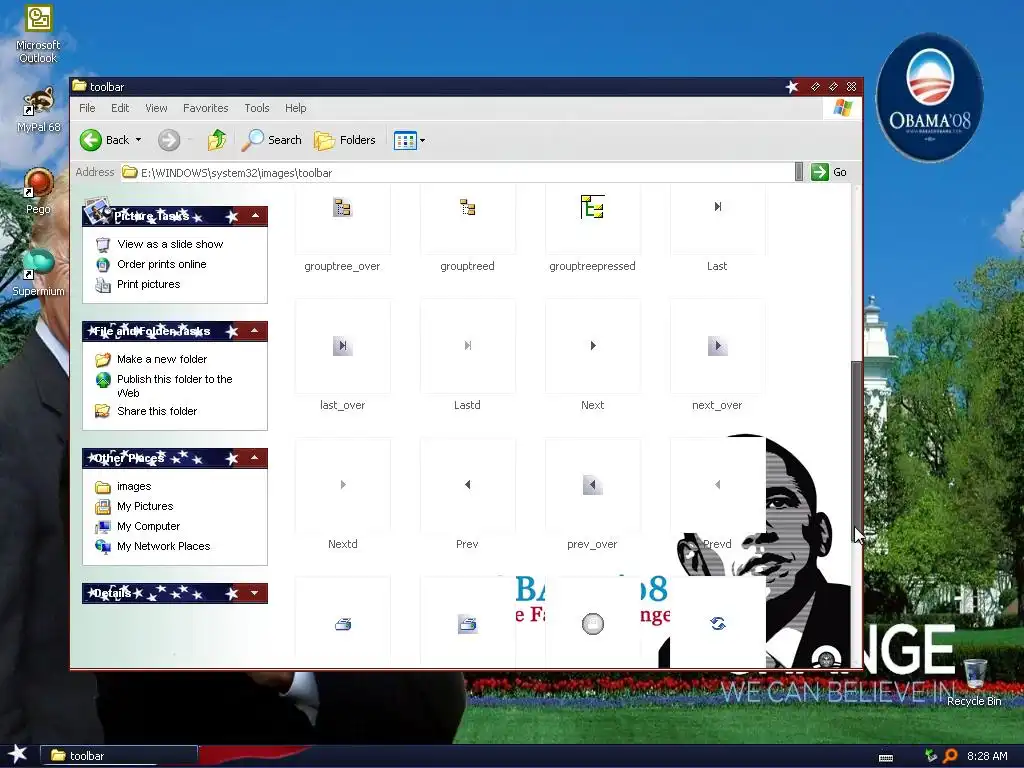1024x768 pixels.
Task: Open Microsoft Outlook desktop icon
Action: pyautogui.click(x=39, y=35)
